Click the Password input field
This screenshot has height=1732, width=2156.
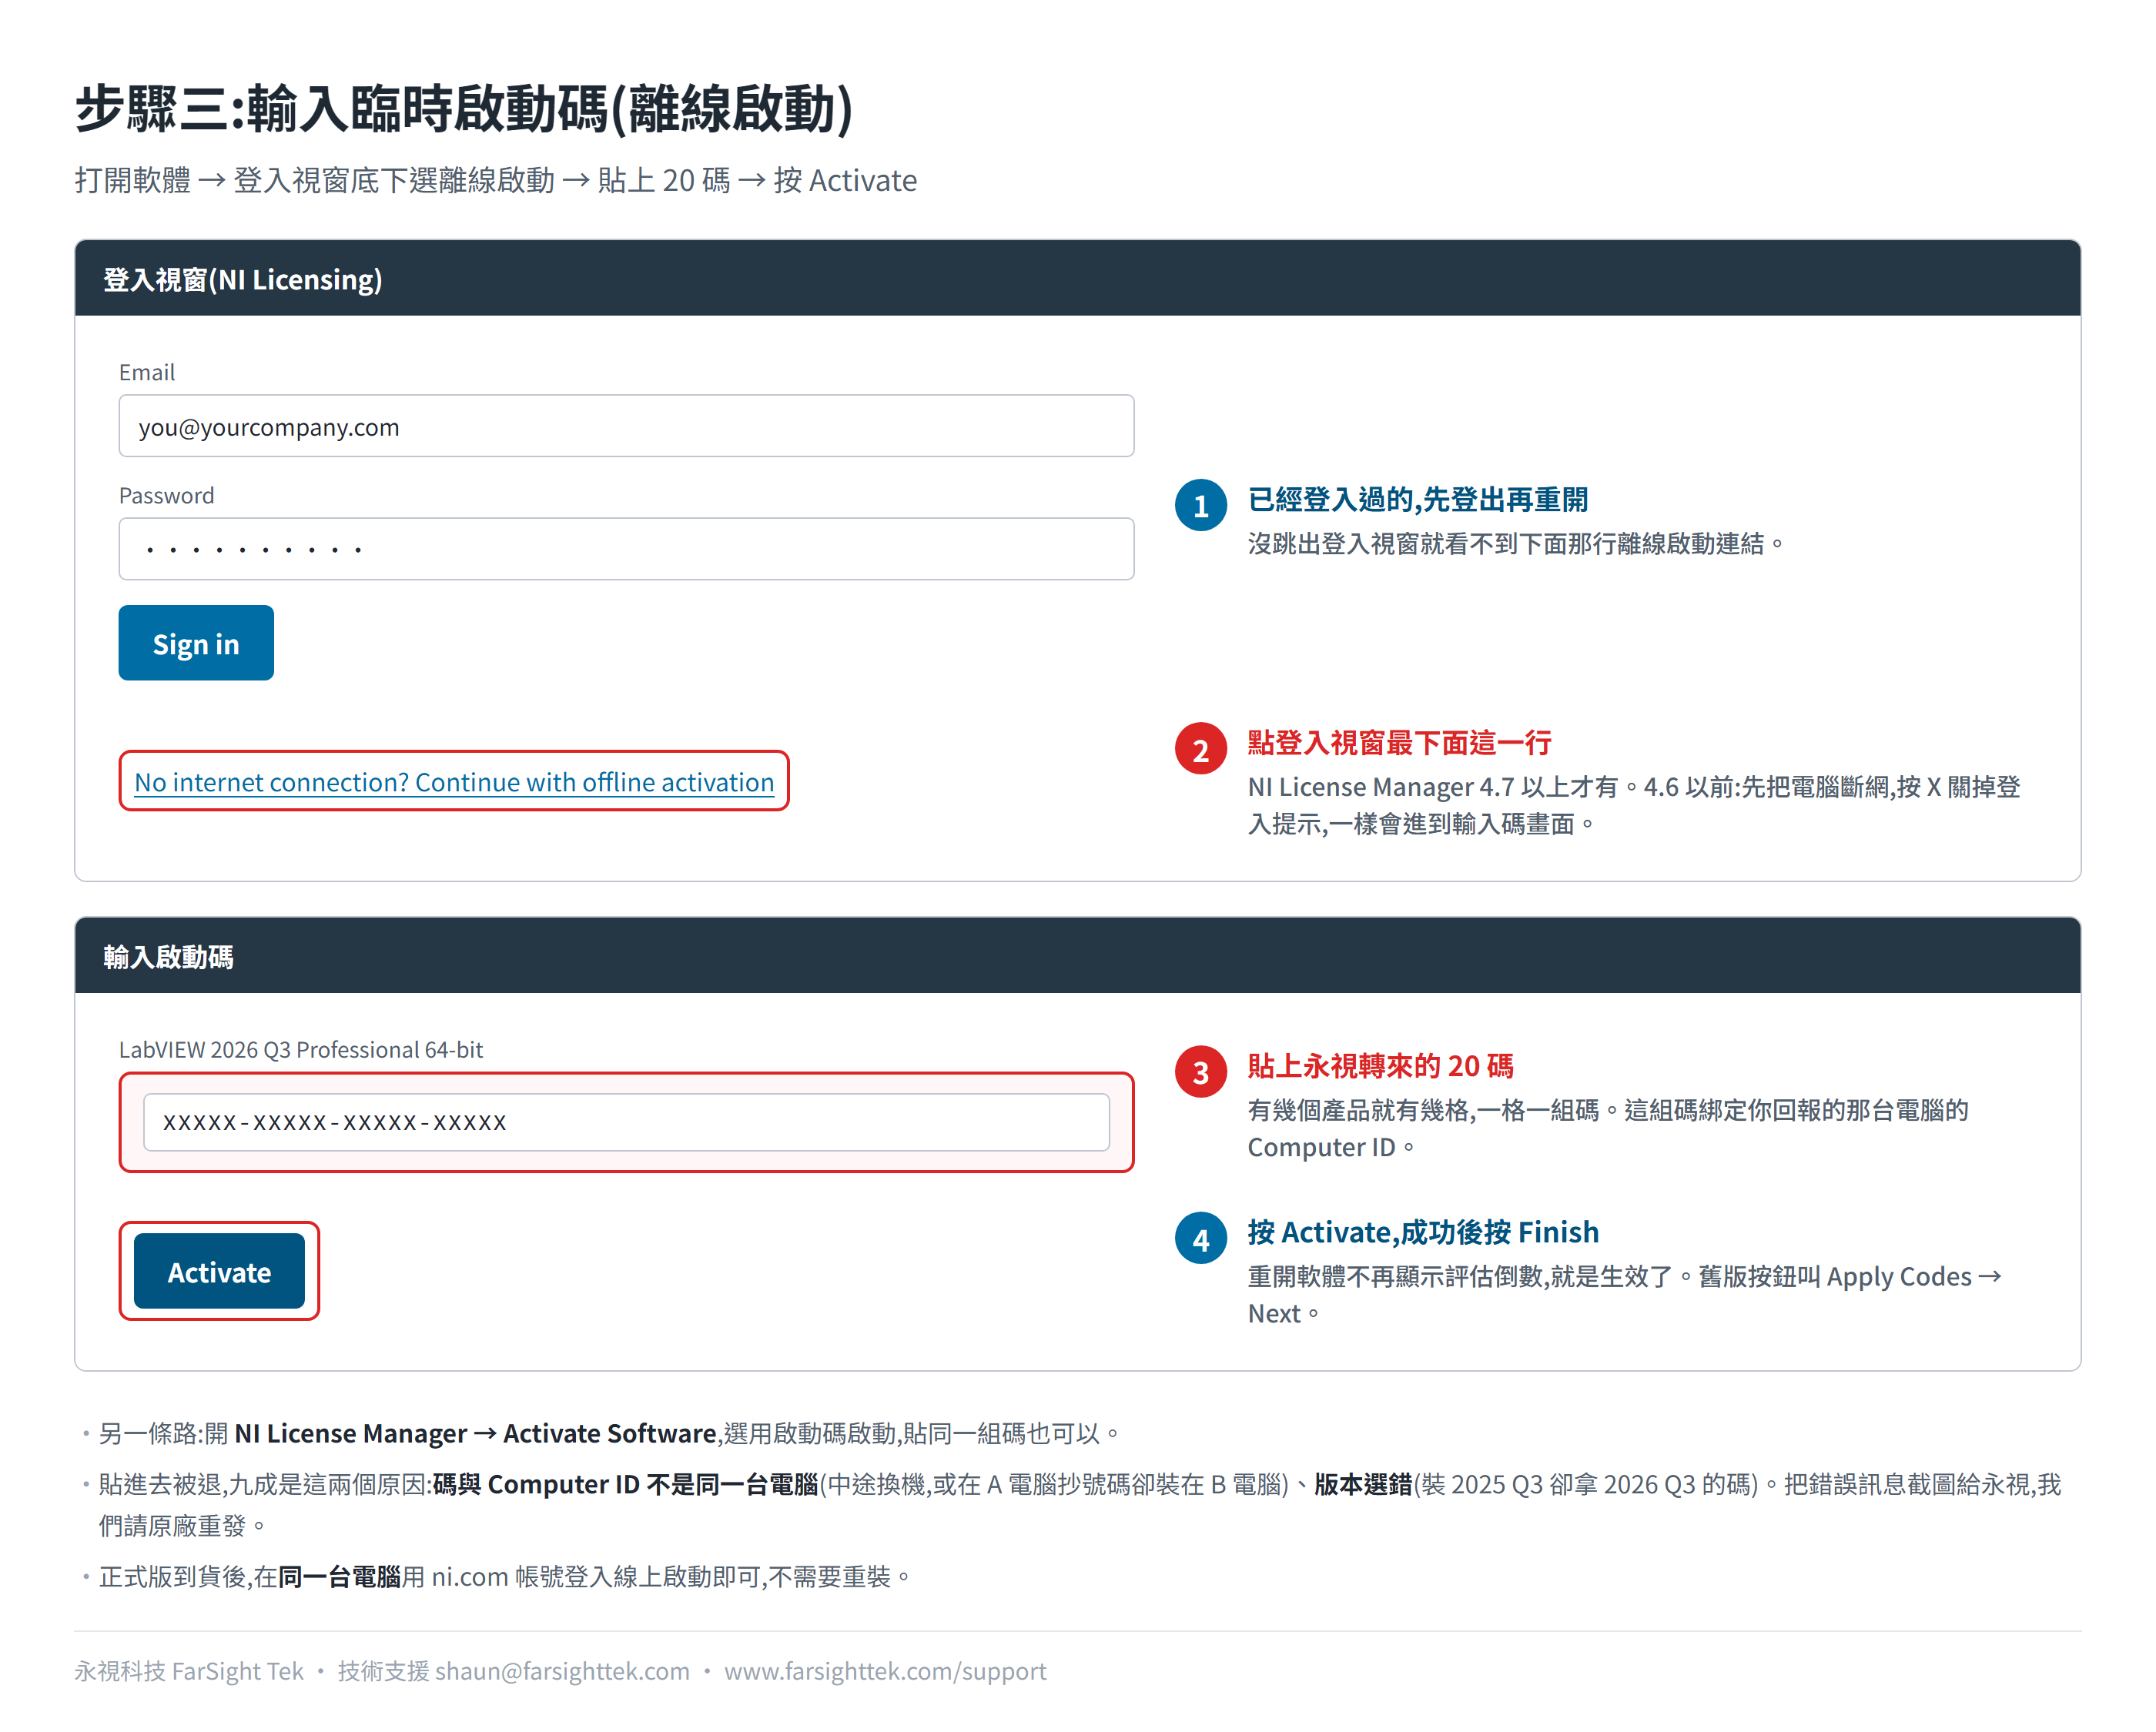point(626,549)
